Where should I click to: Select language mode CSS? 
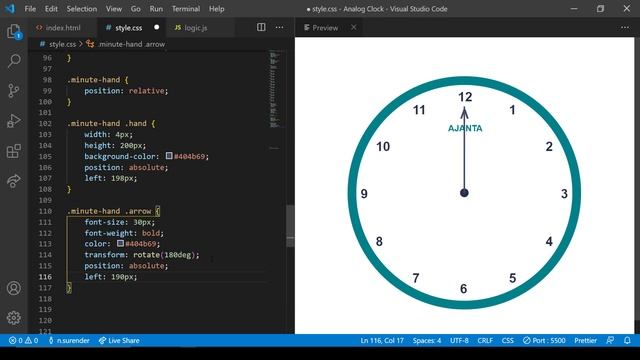click(x=508, y=340)
